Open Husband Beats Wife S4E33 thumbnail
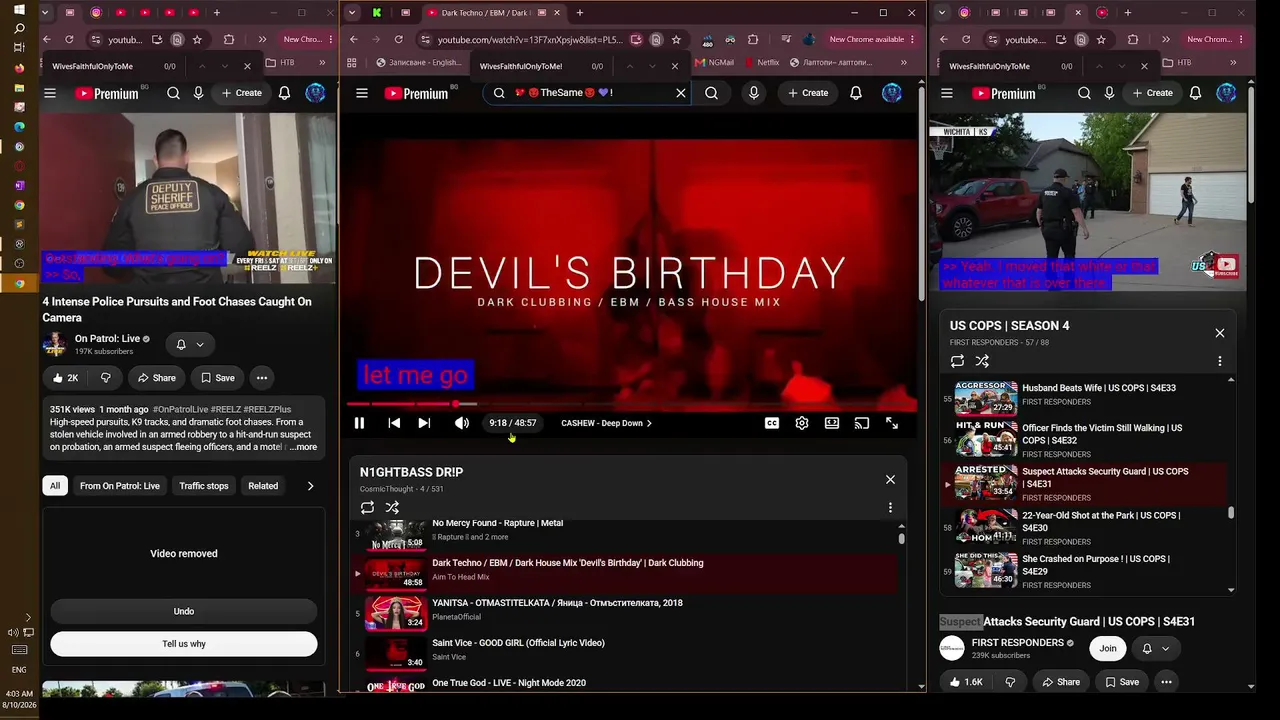 [x=986, y=399]
